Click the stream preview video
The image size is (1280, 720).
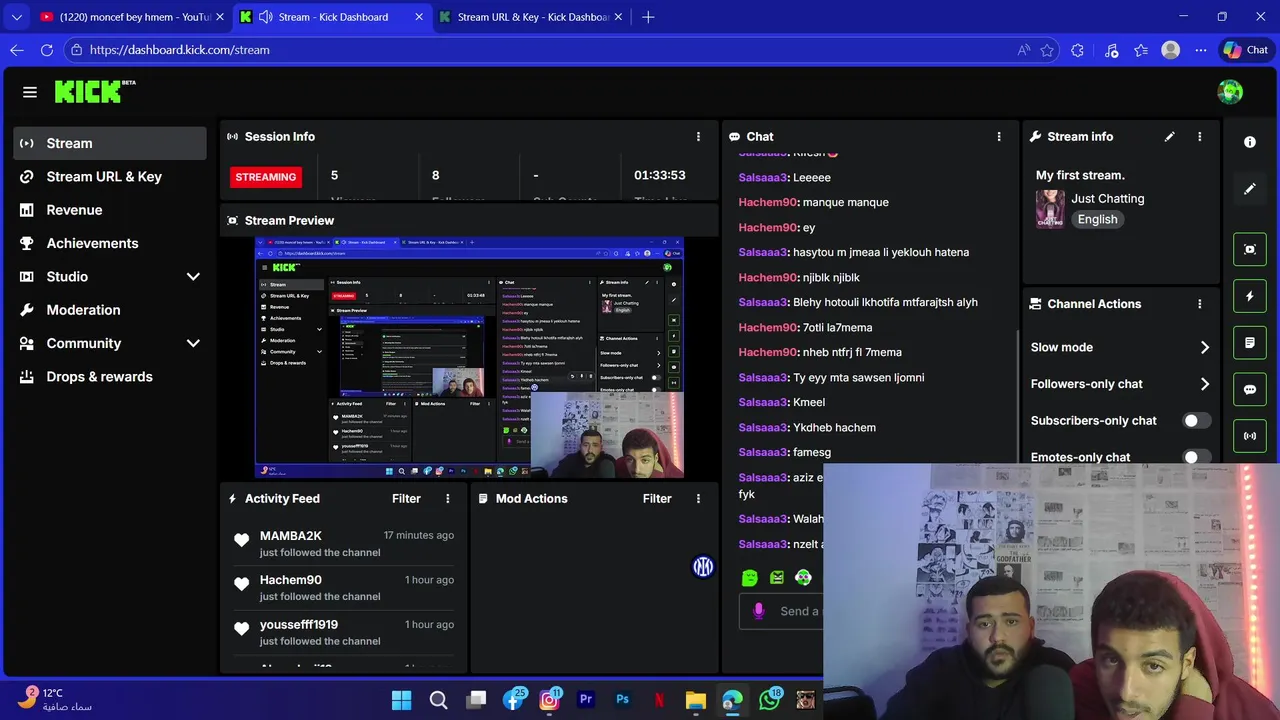tap(469, 358)
